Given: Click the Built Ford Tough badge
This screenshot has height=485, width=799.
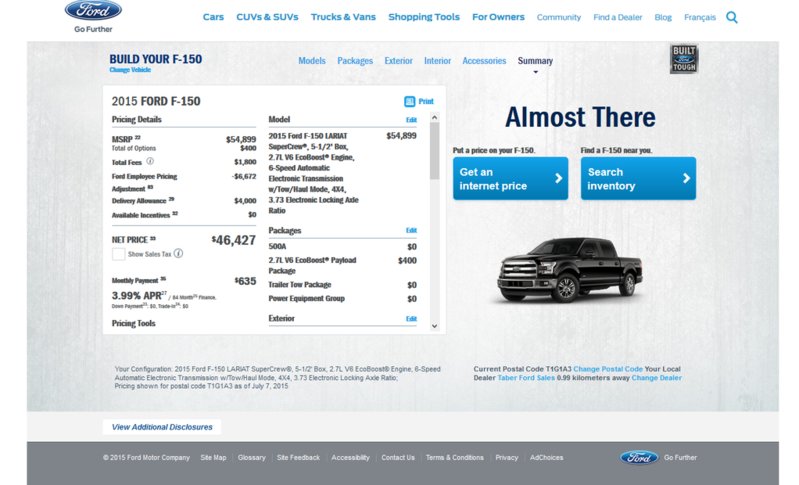Looking at the screenshot, I should 684,59.
